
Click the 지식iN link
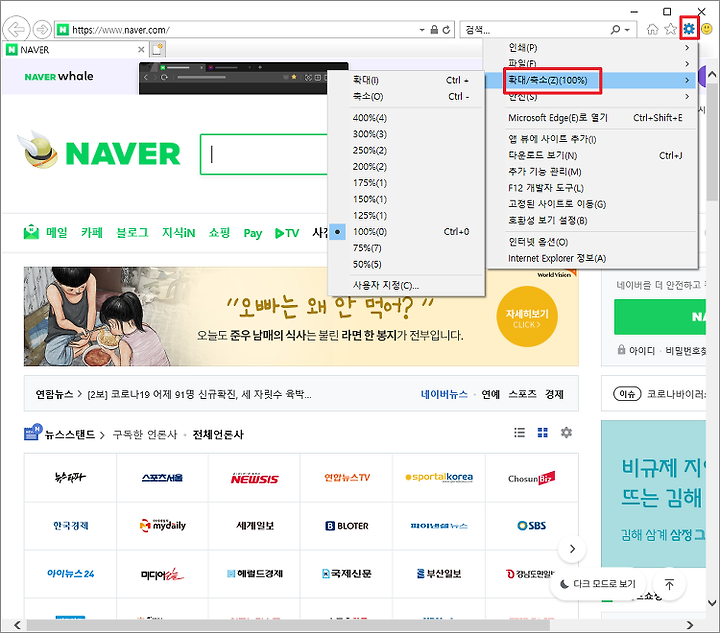tap(179, 233)
